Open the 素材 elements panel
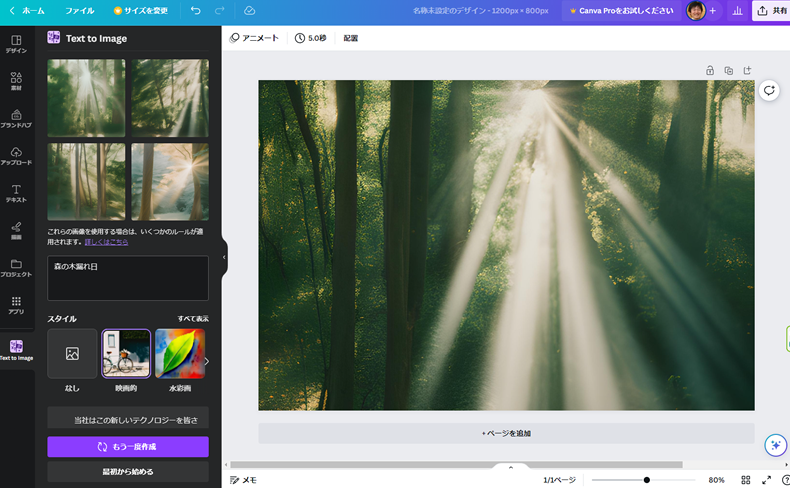Image resolution: width=790 pixels, height=488 pixels. (16, 81)
